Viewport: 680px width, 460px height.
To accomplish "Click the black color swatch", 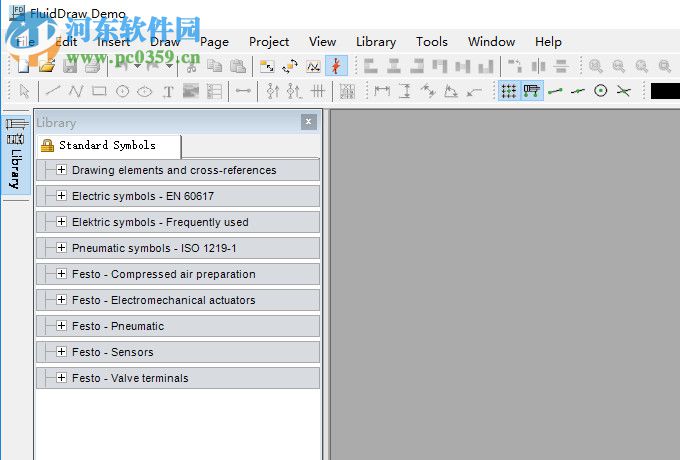I will [665, 91].
